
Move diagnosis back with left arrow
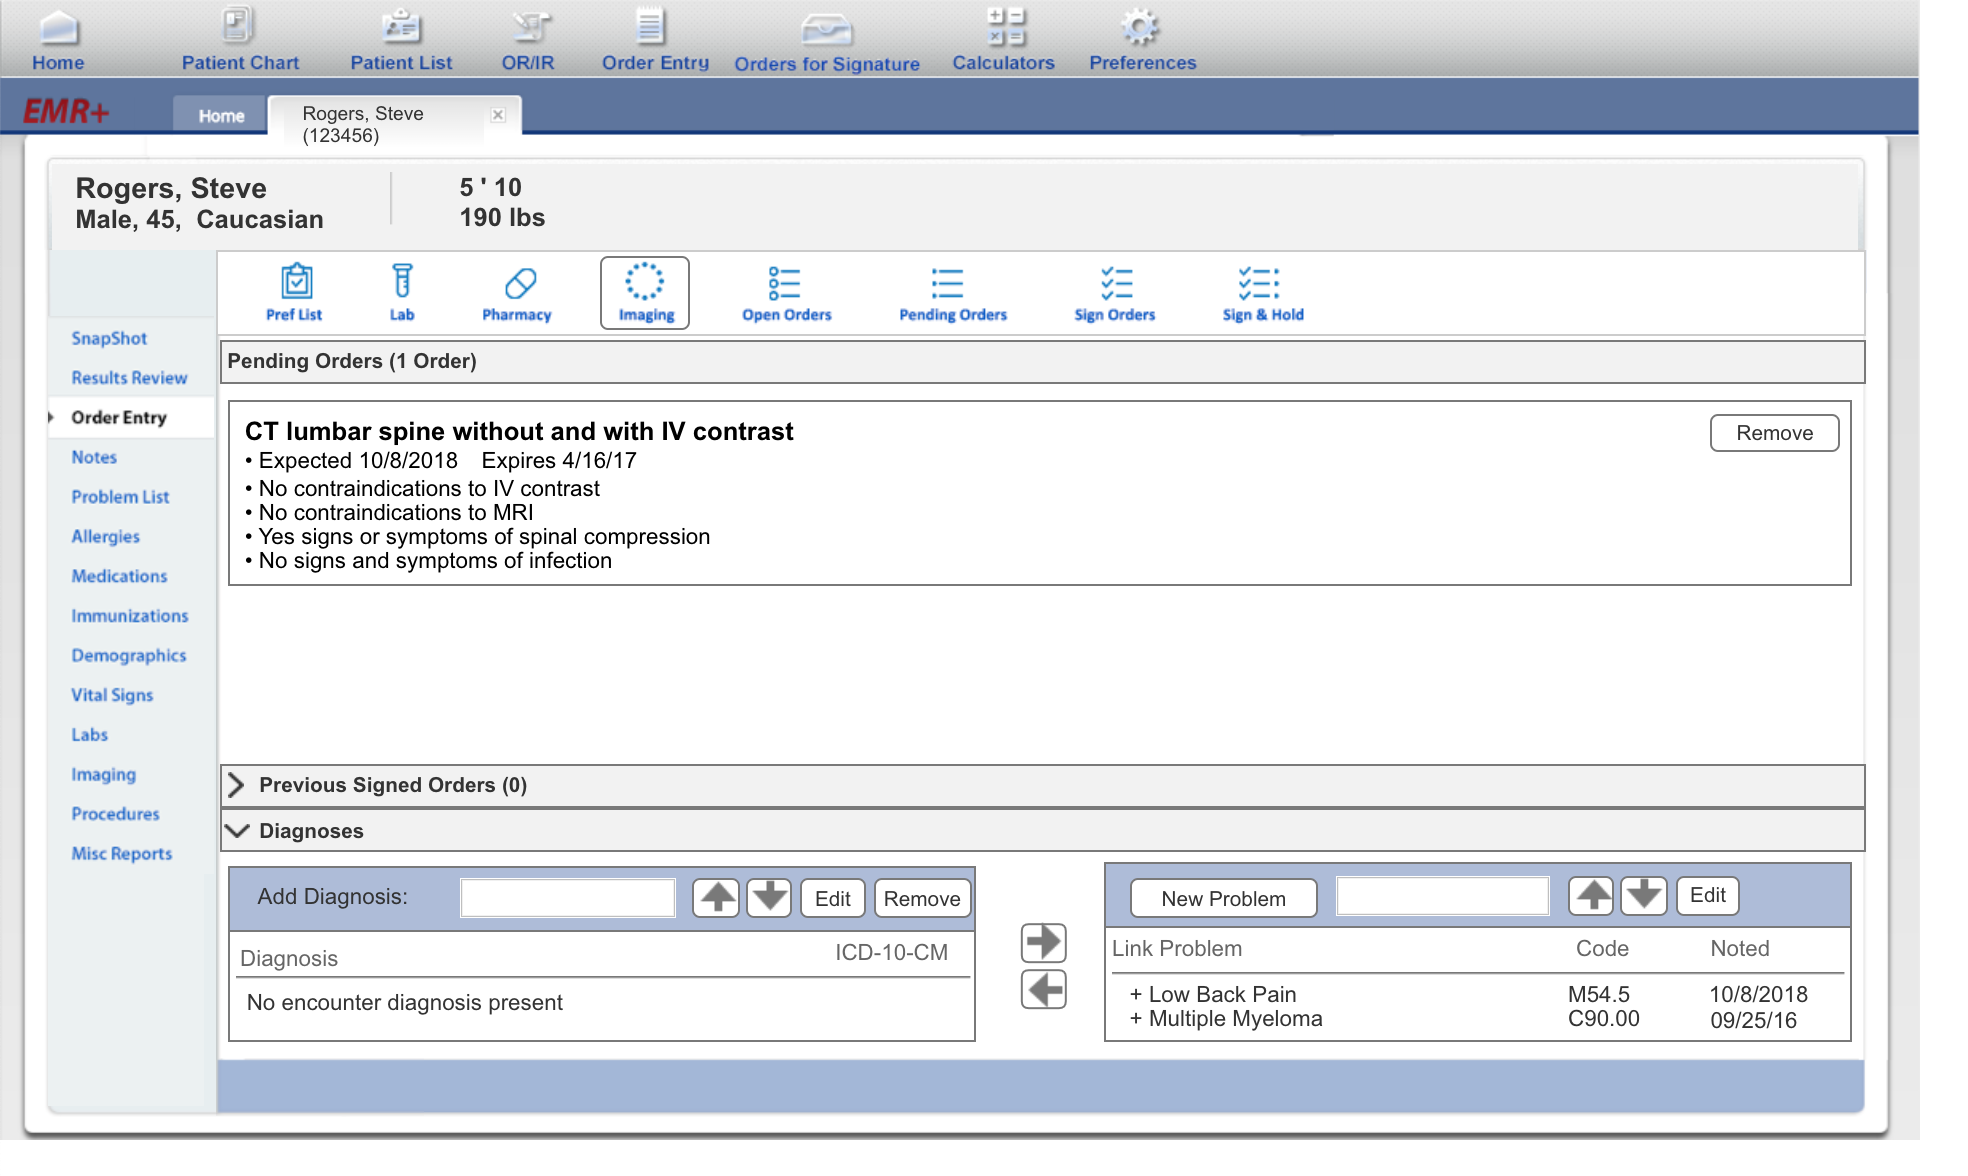pos(1043,990)
